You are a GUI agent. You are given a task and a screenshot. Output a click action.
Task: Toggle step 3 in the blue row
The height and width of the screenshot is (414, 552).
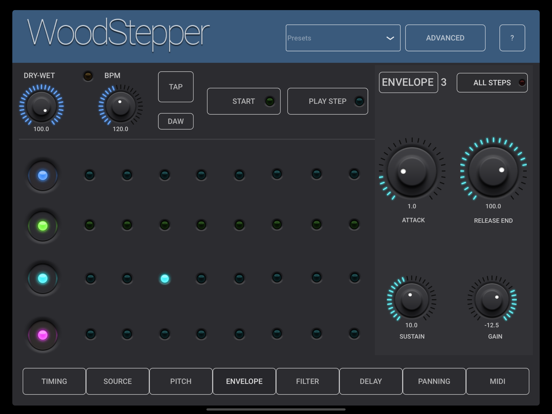coord(164,175)
